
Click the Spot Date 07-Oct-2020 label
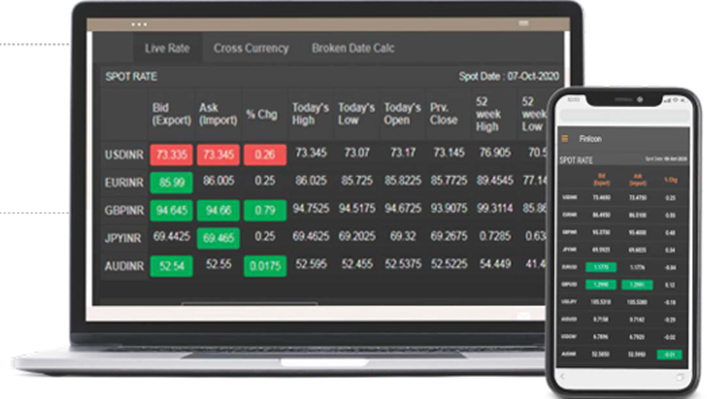[509, 76]
